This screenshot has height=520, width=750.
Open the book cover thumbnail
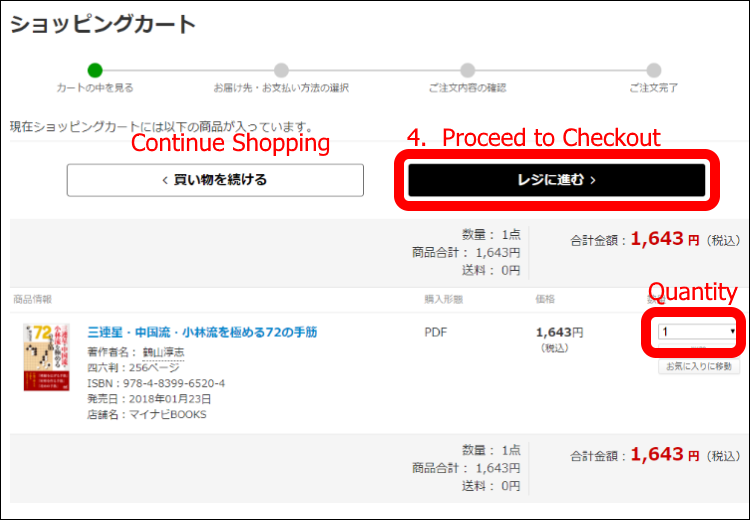[46, 357]
